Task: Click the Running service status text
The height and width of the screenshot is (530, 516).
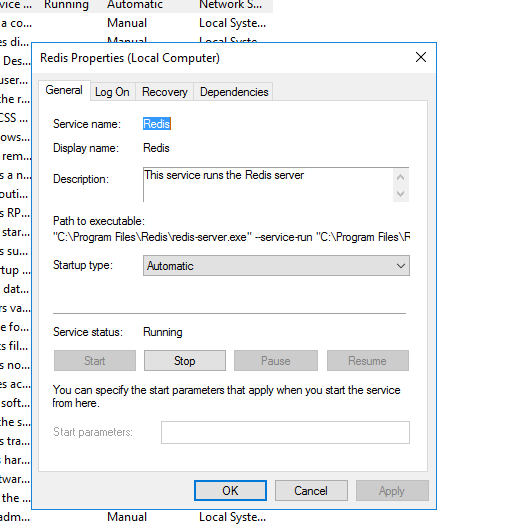Action: 163,332
